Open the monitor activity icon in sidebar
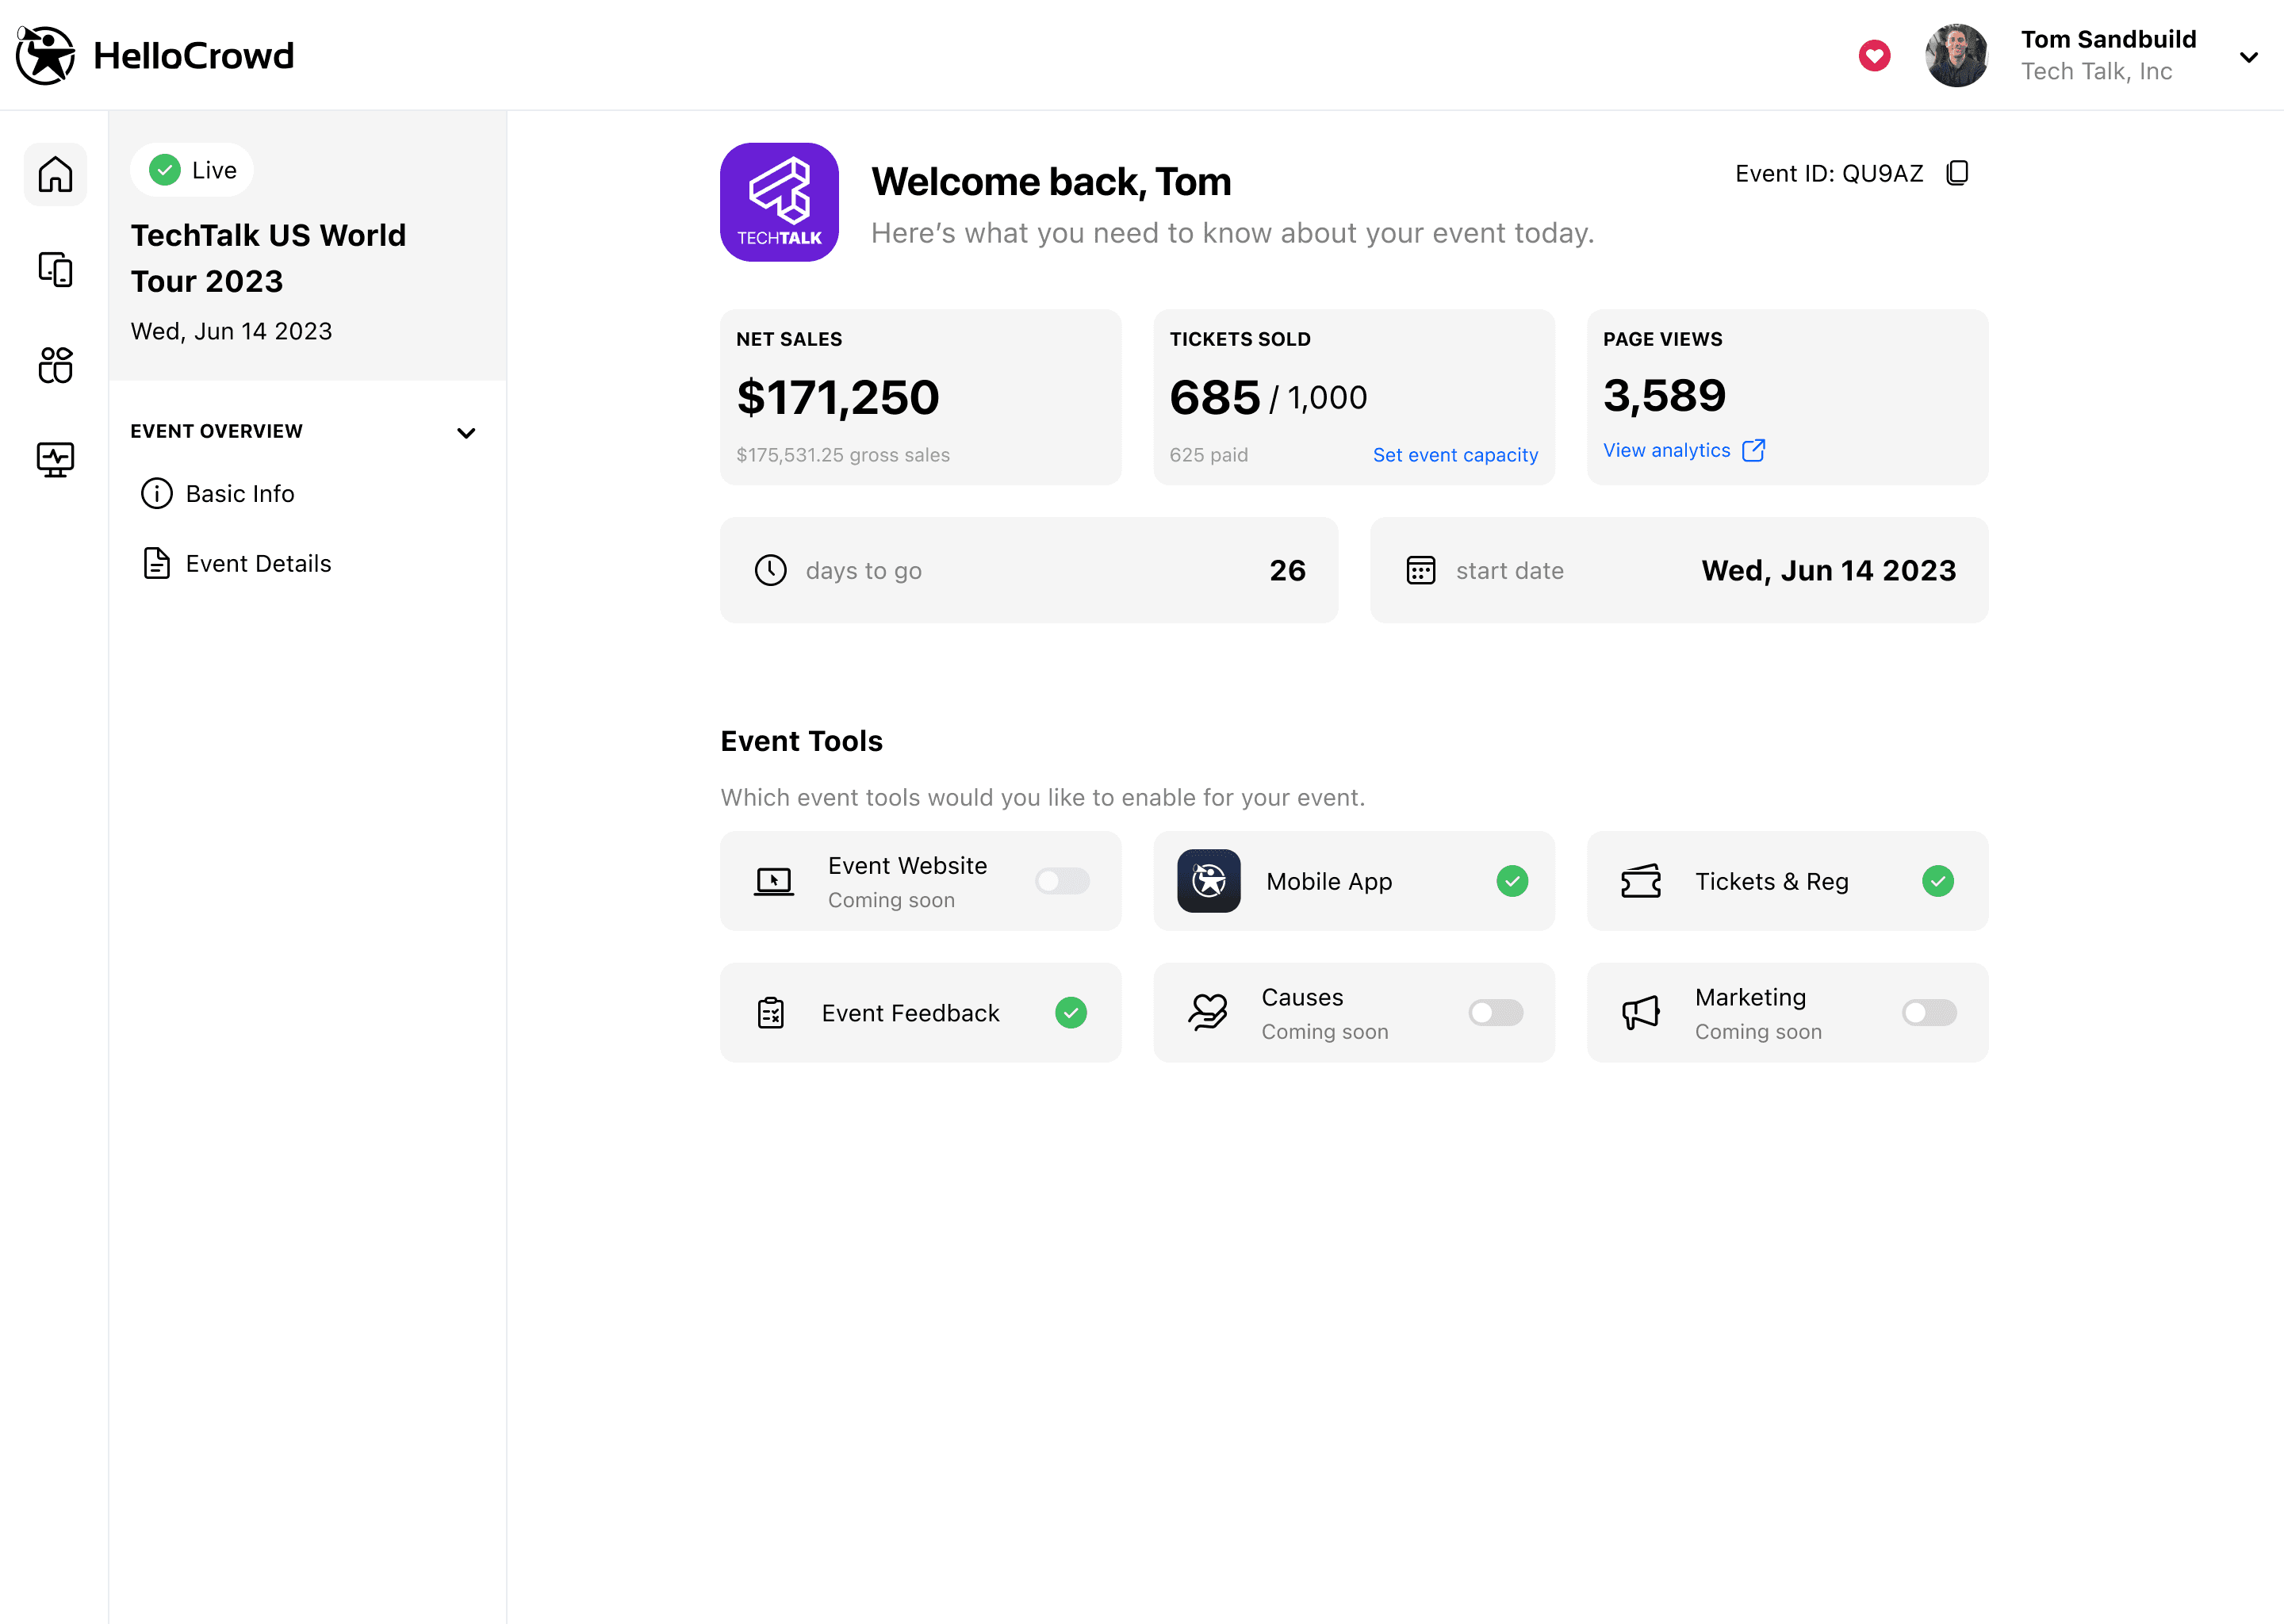This screenshot has height=1624, width=2284. coord(55,459)
